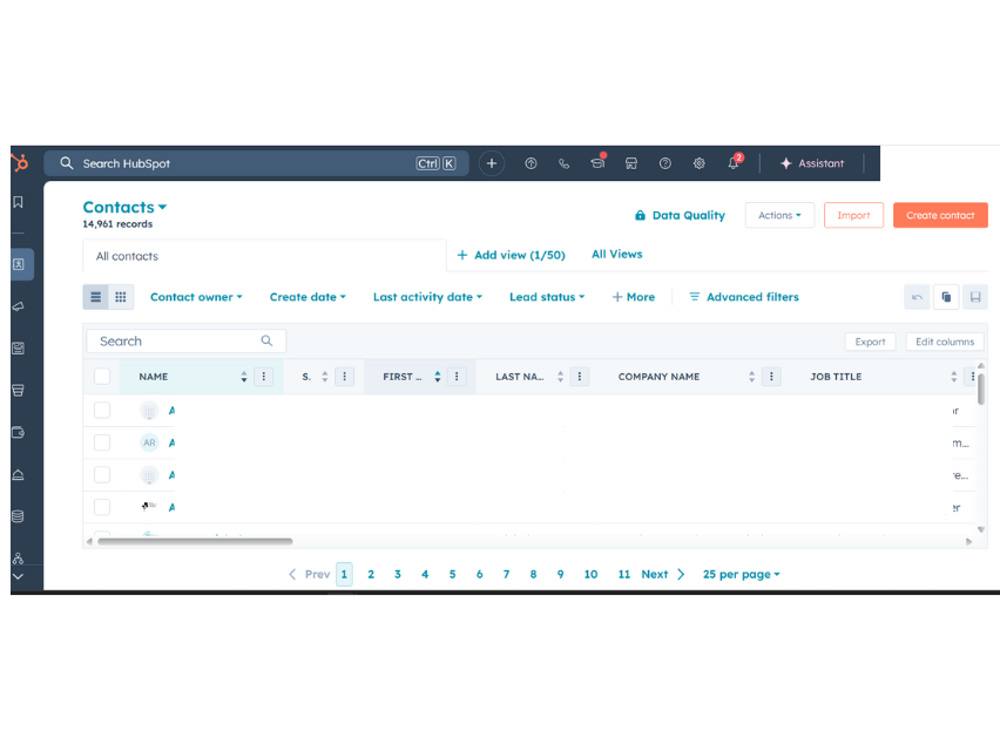
Task: Open the Last activity date filter
Action: click(427, 297)
